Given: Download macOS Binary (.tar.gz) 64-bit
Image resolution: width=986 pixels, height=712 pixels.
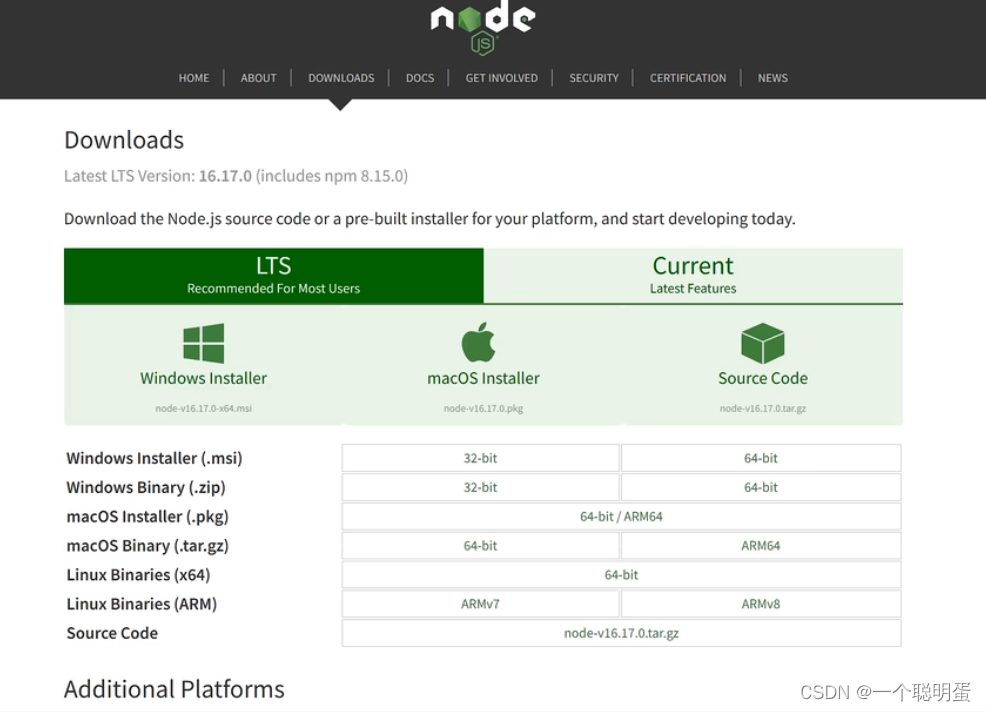Looking at the screenshot, I should 480,546.
